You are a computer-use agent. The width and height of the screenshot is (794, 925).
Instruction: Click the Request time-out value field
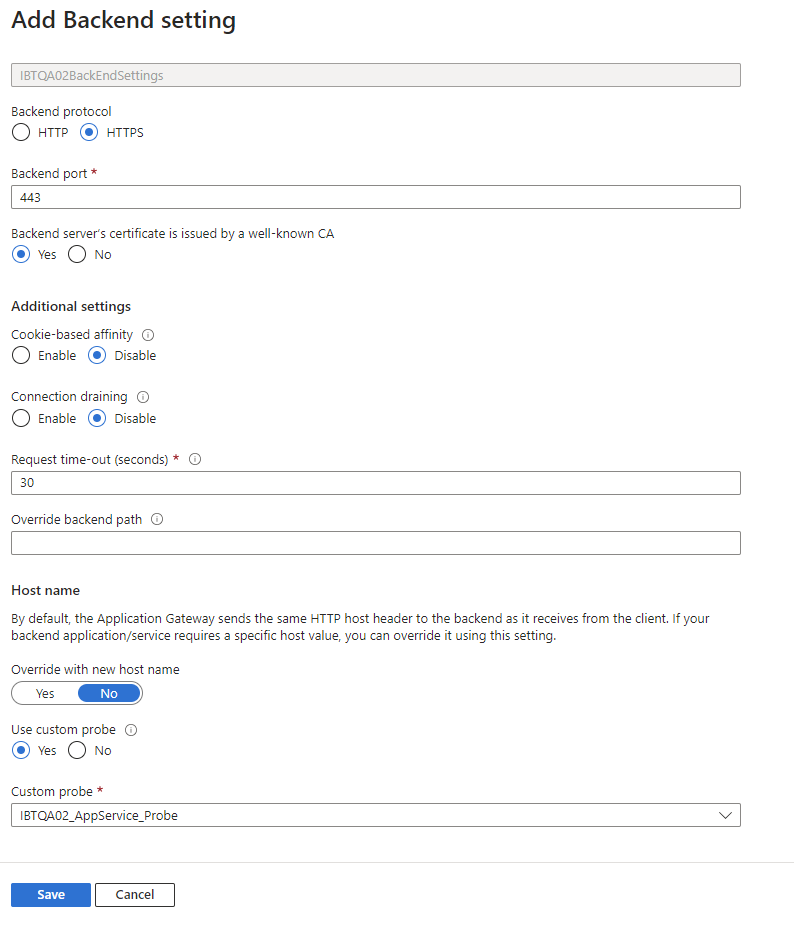click(375, 482)
